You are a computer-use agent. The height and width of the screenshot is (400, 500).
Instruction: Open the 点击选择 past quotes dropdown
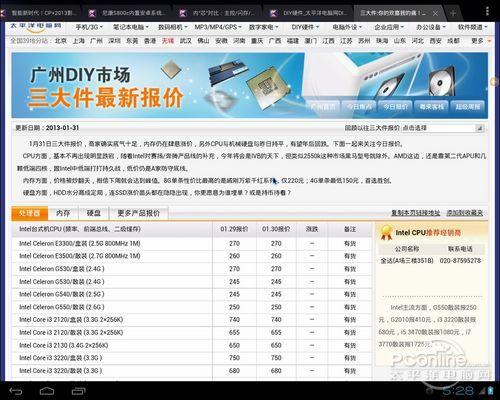click(x=443, y=128)
